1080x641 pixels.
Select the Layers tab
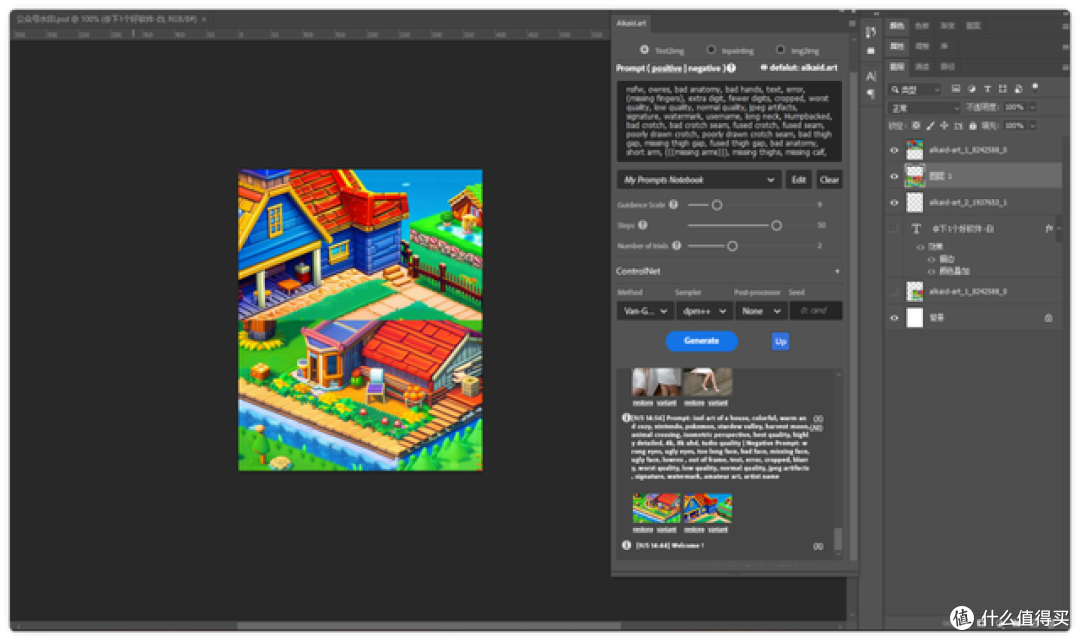[897, 67]
